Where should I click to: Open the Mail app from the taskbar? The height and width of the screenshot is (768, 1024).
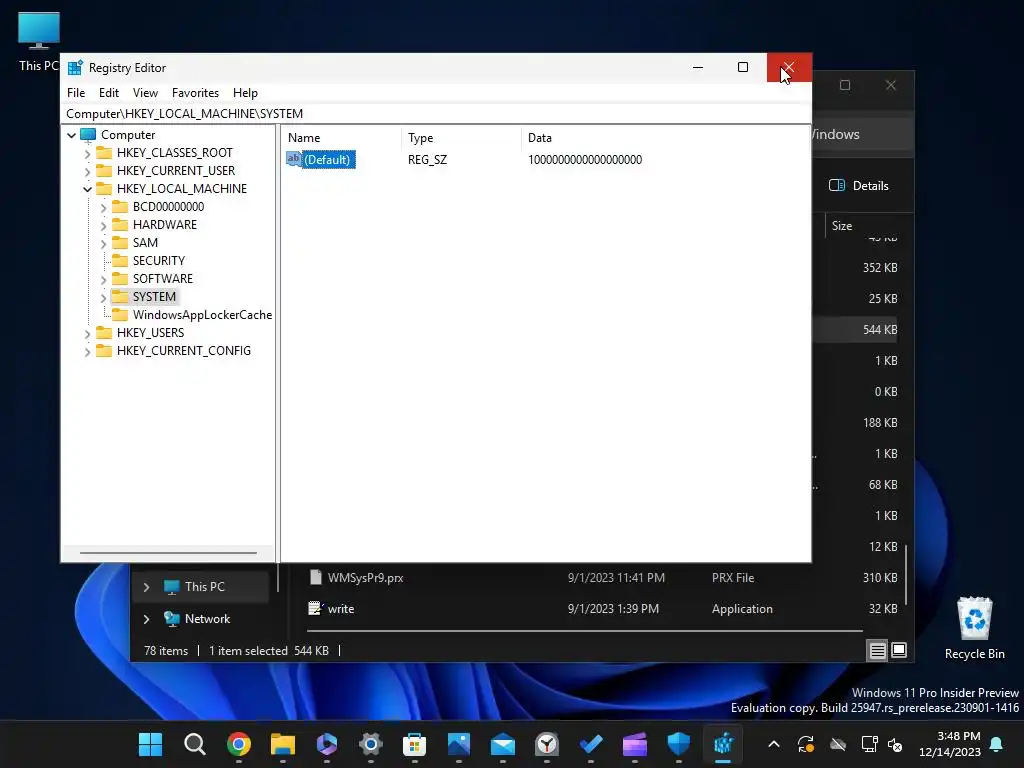coord(503,744)
